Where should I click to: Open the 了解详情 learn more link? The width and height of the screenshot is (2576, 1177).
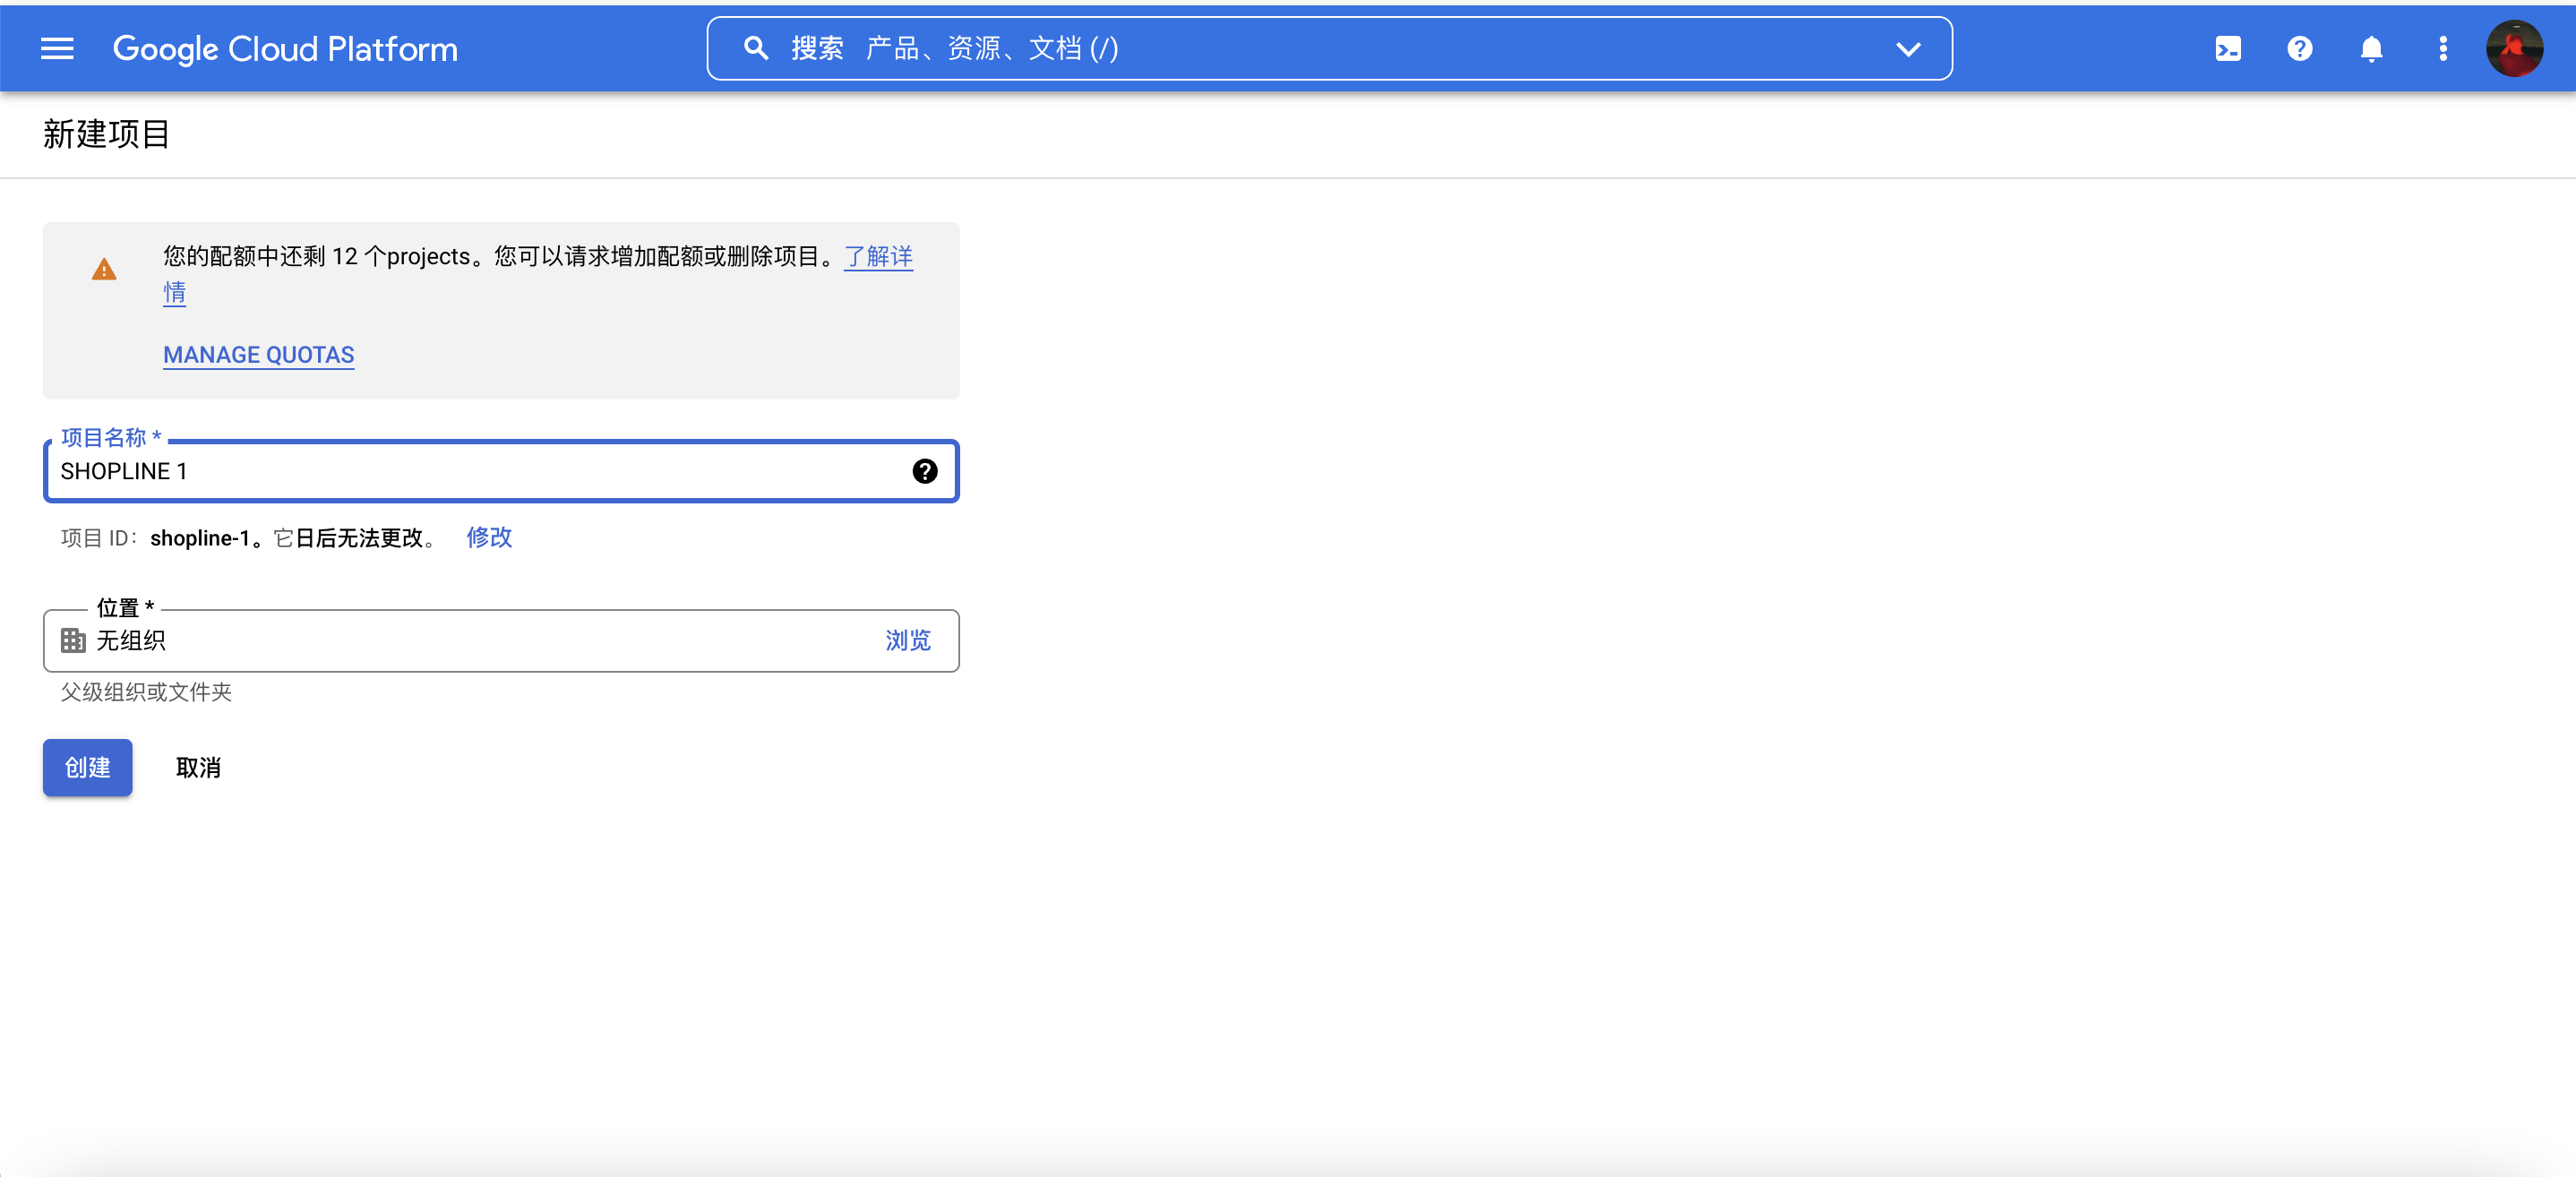point(877,257)
